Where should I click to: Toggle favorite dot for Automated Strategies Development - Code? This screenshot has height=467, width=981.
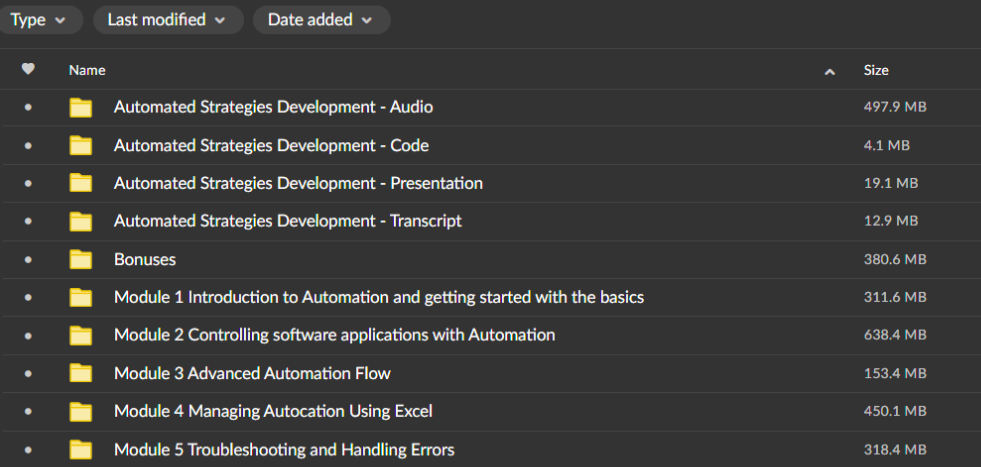pos(28,146)
